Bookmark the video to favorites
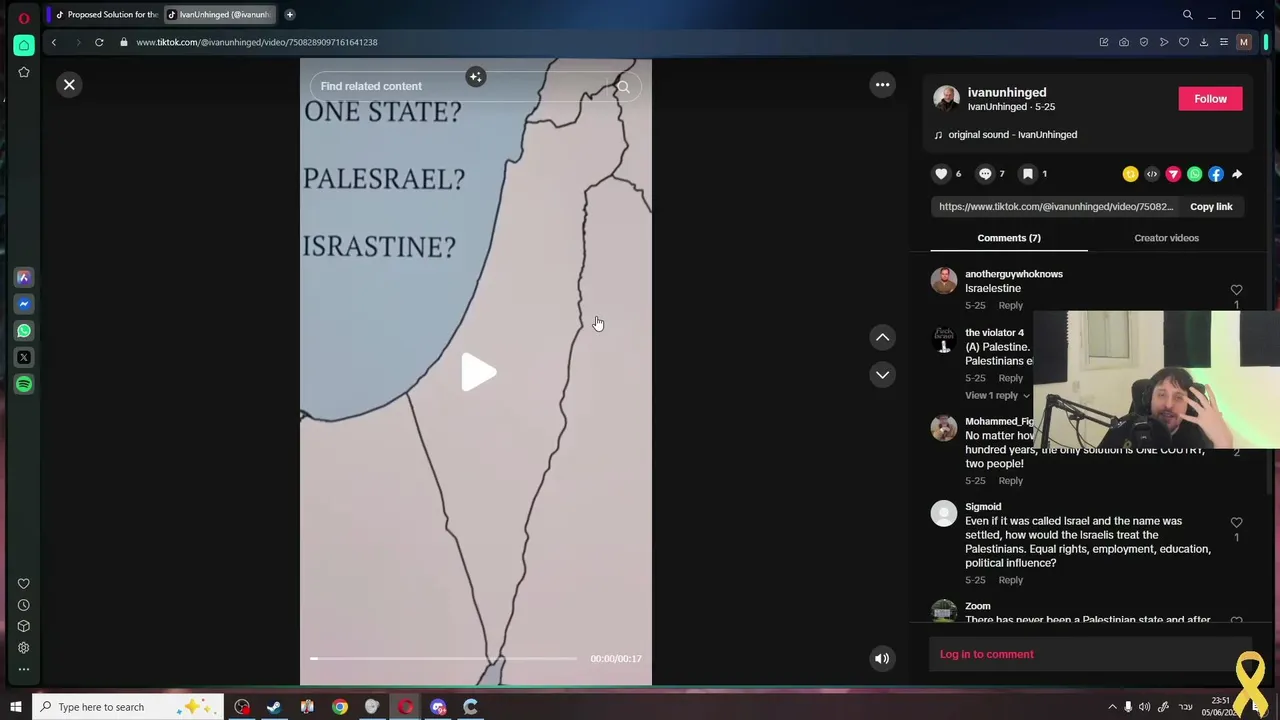The height and width of the screenshot is (720, 1280). (1027, 174)
